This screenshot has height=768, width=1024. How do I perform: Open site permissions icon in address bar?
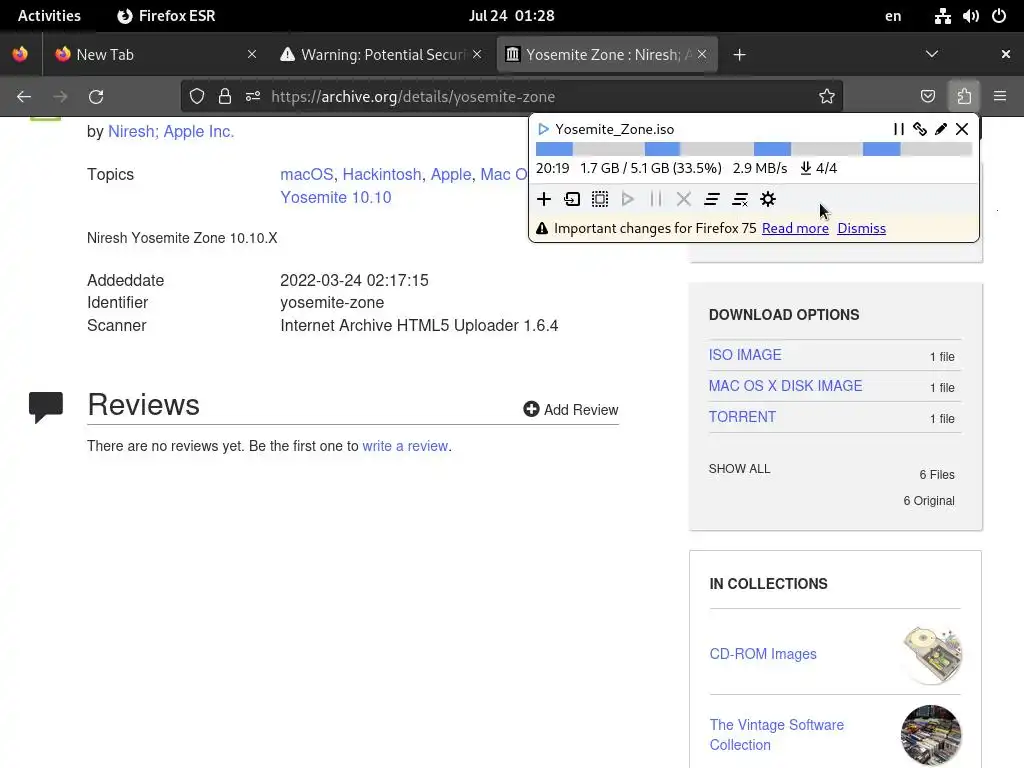pos(253,97)
